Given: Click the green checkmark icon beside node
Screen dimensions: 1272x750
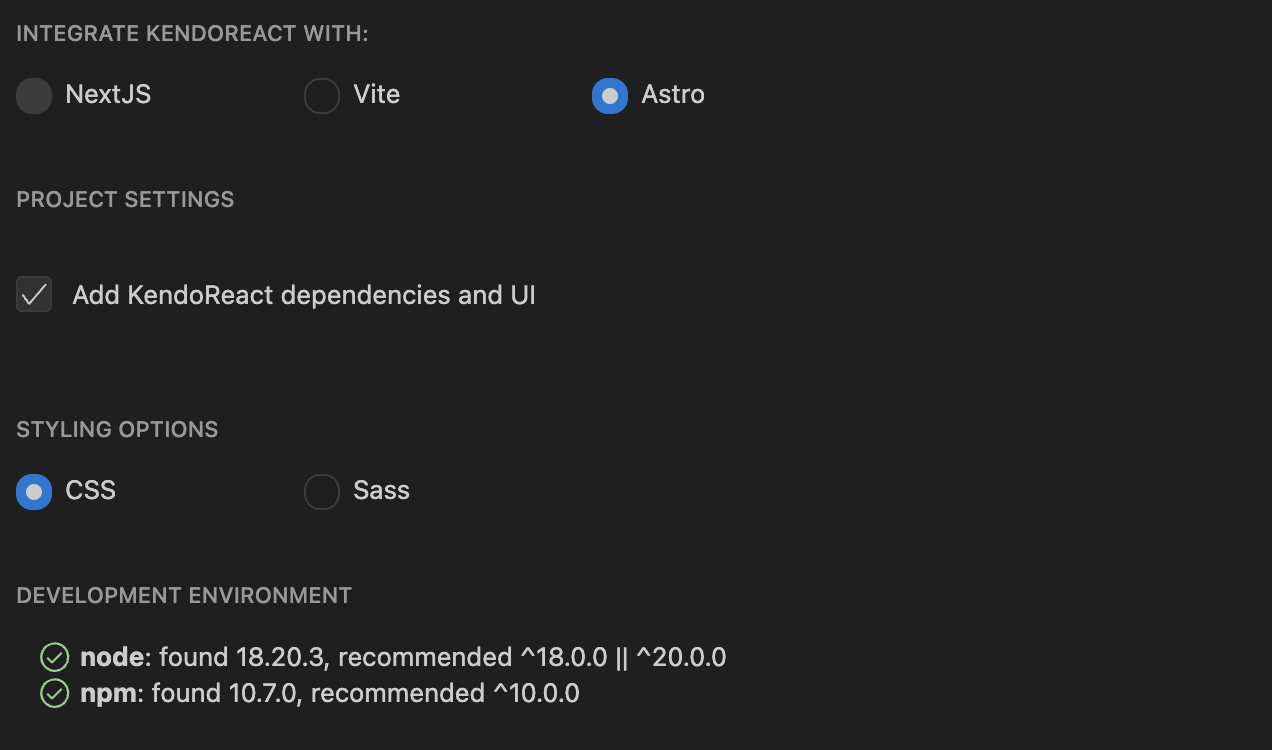Looking at the screenshot, I should pos(54,658).
